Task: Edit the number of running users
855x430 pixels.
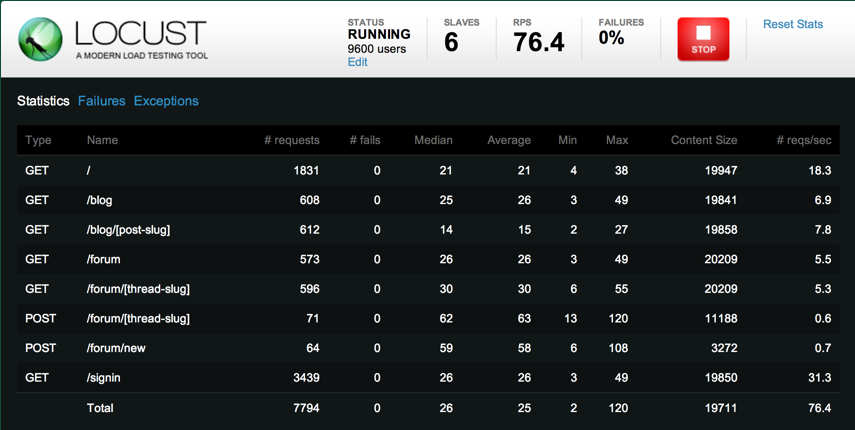Action: pyautogui.click(x=358, y=62)
